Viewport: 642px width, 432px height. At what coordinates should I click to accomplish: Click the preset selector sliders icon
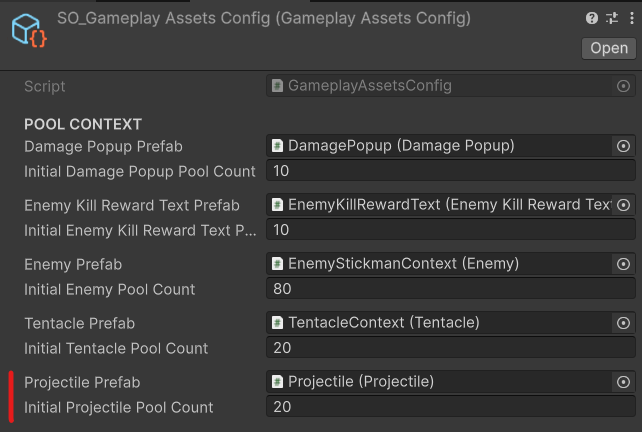pyautogui.click(x=611, y=18)
